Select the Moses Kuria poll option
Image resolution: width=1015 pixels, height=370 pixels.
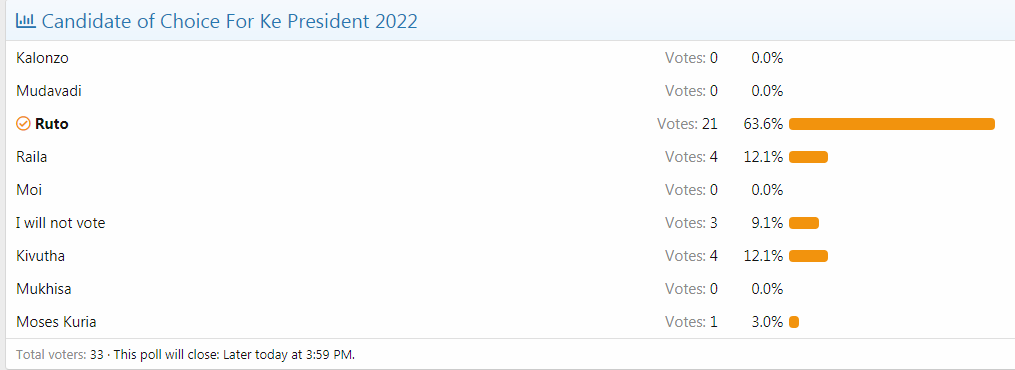56,321
